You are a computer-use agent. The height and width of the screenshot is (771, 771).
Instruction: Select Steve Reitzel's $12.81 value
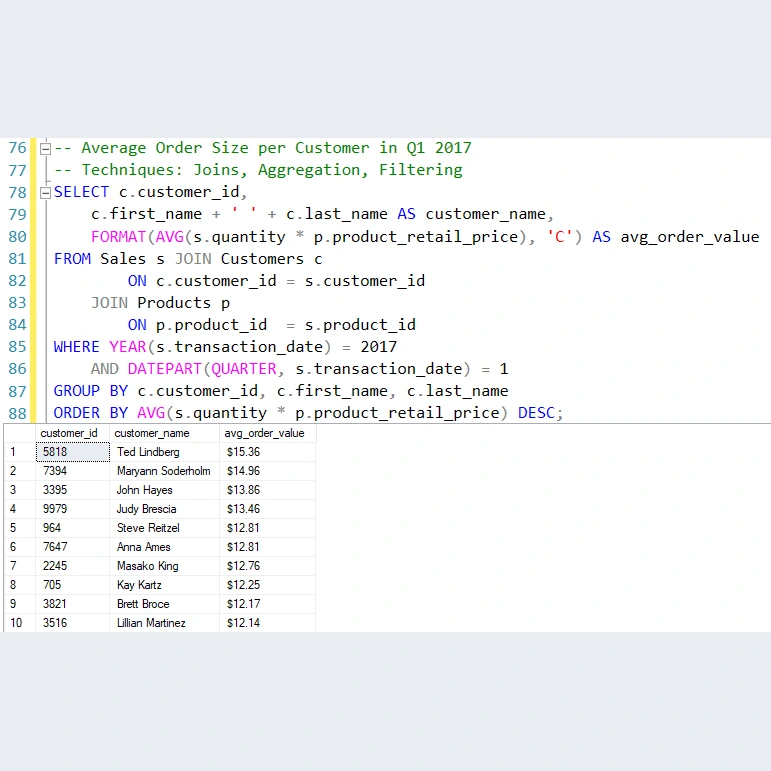click(243, 528)
